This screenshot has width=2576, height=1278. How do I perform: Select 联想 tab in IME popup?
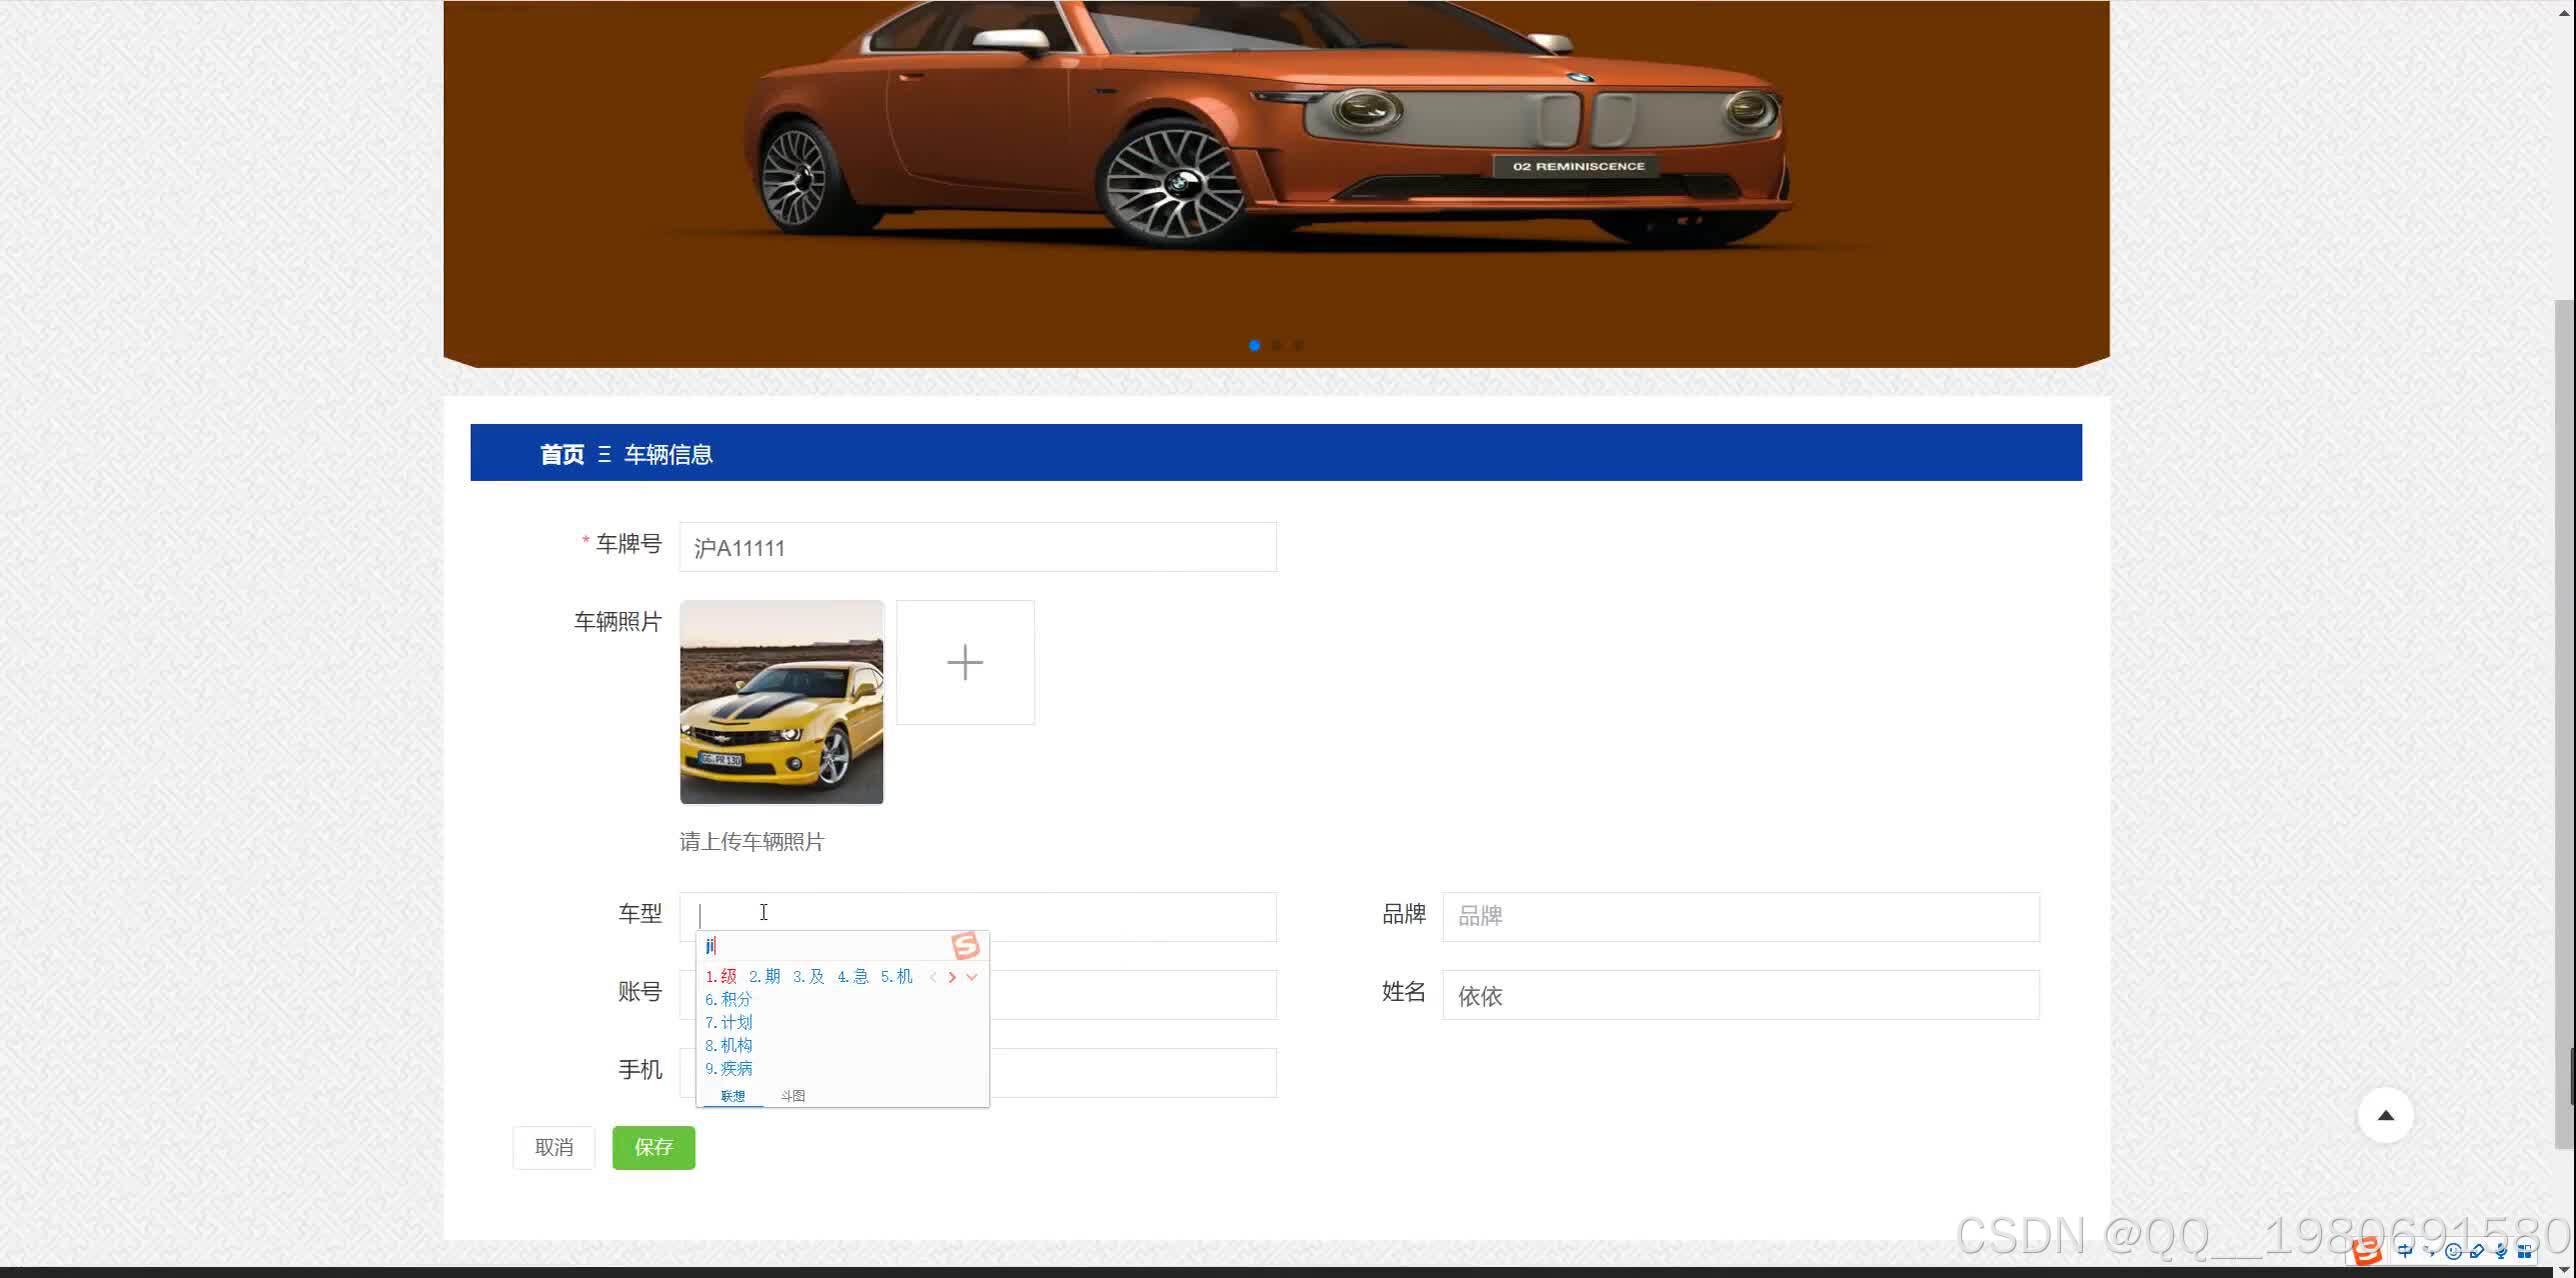(733, 1096)
